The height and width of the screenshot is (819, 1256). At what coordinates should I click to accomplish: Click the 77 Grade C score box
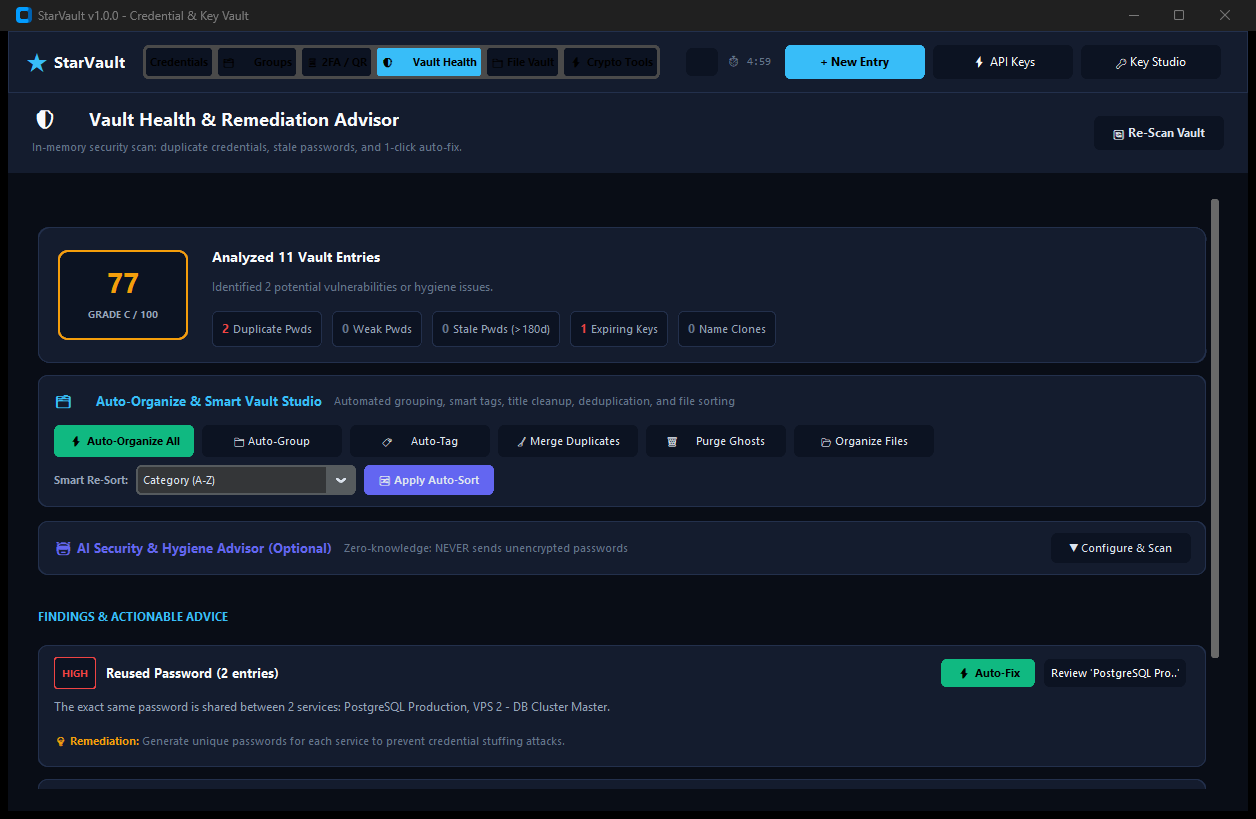tap(123, 295)
